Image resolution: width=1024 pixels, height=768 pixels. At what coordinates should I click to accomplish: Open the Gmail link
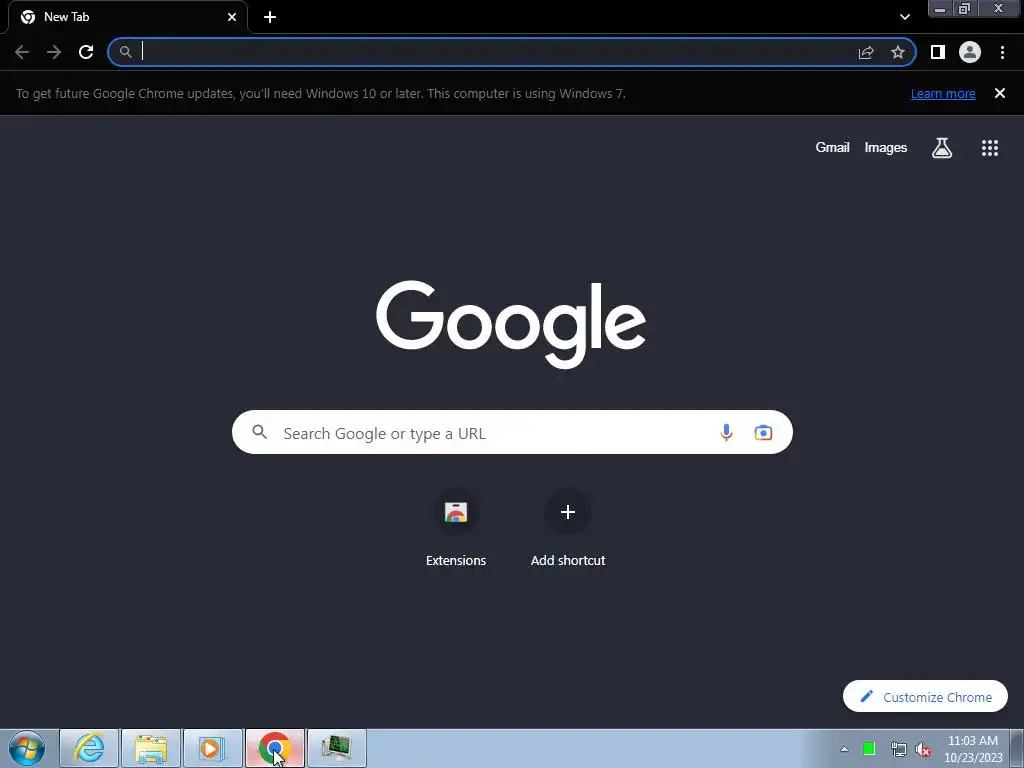click(x=832, y=148)
